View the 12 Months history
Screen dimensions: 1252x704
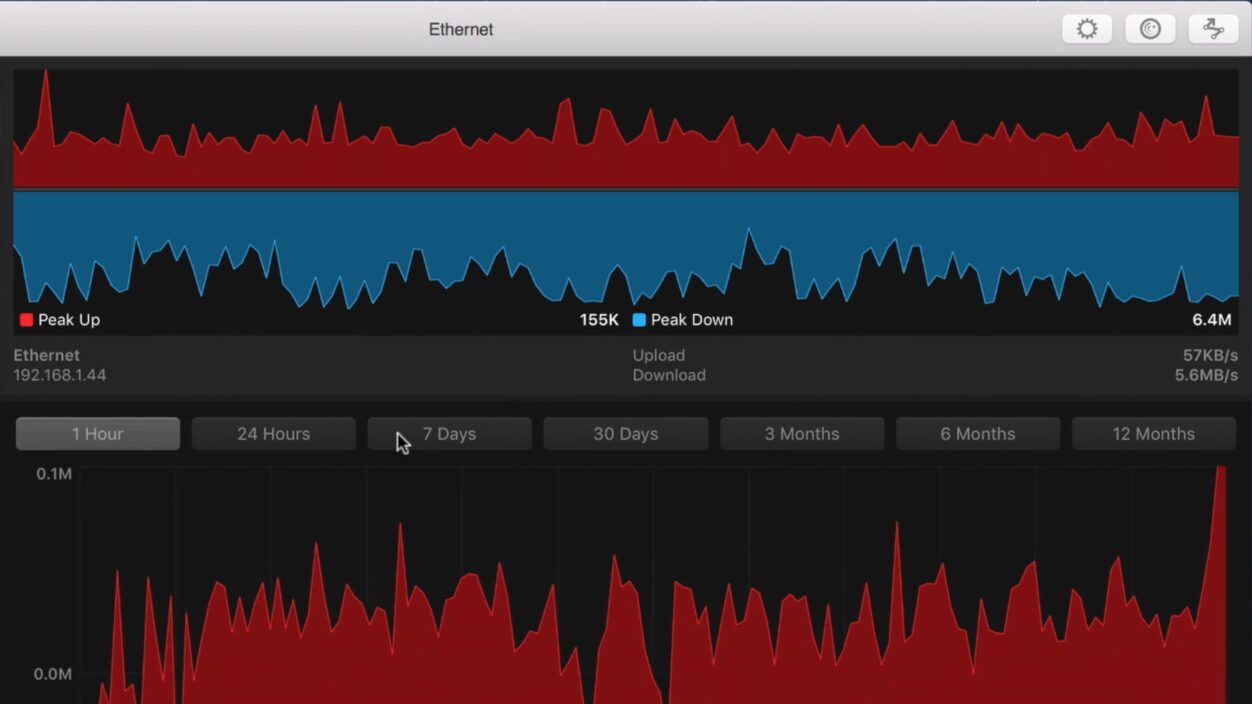tap(1153, 434)
